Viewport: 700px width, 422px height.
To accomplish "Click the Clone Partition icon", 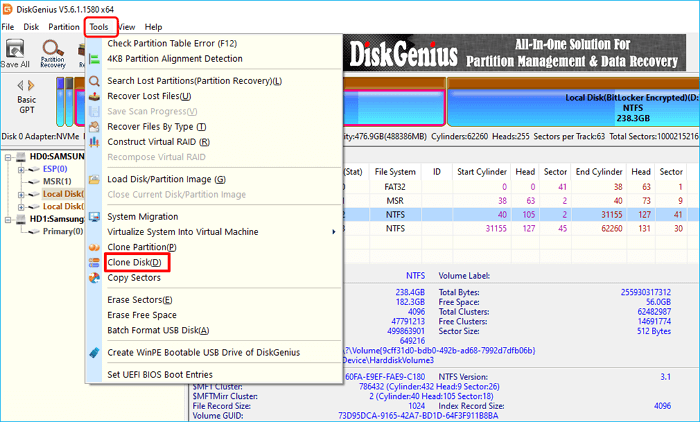I will pyautogui.click(x=94, y=247).
